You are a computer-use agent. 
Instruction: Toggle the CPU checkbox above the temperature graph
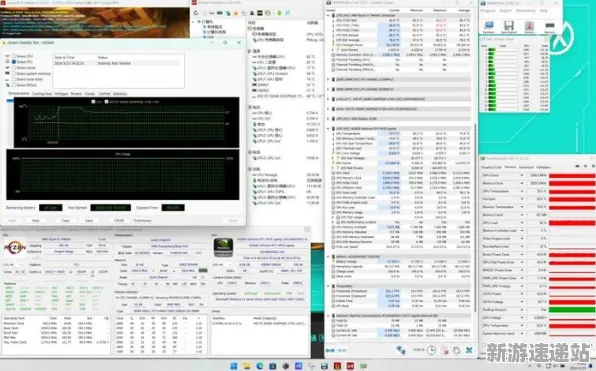point(94,102)
